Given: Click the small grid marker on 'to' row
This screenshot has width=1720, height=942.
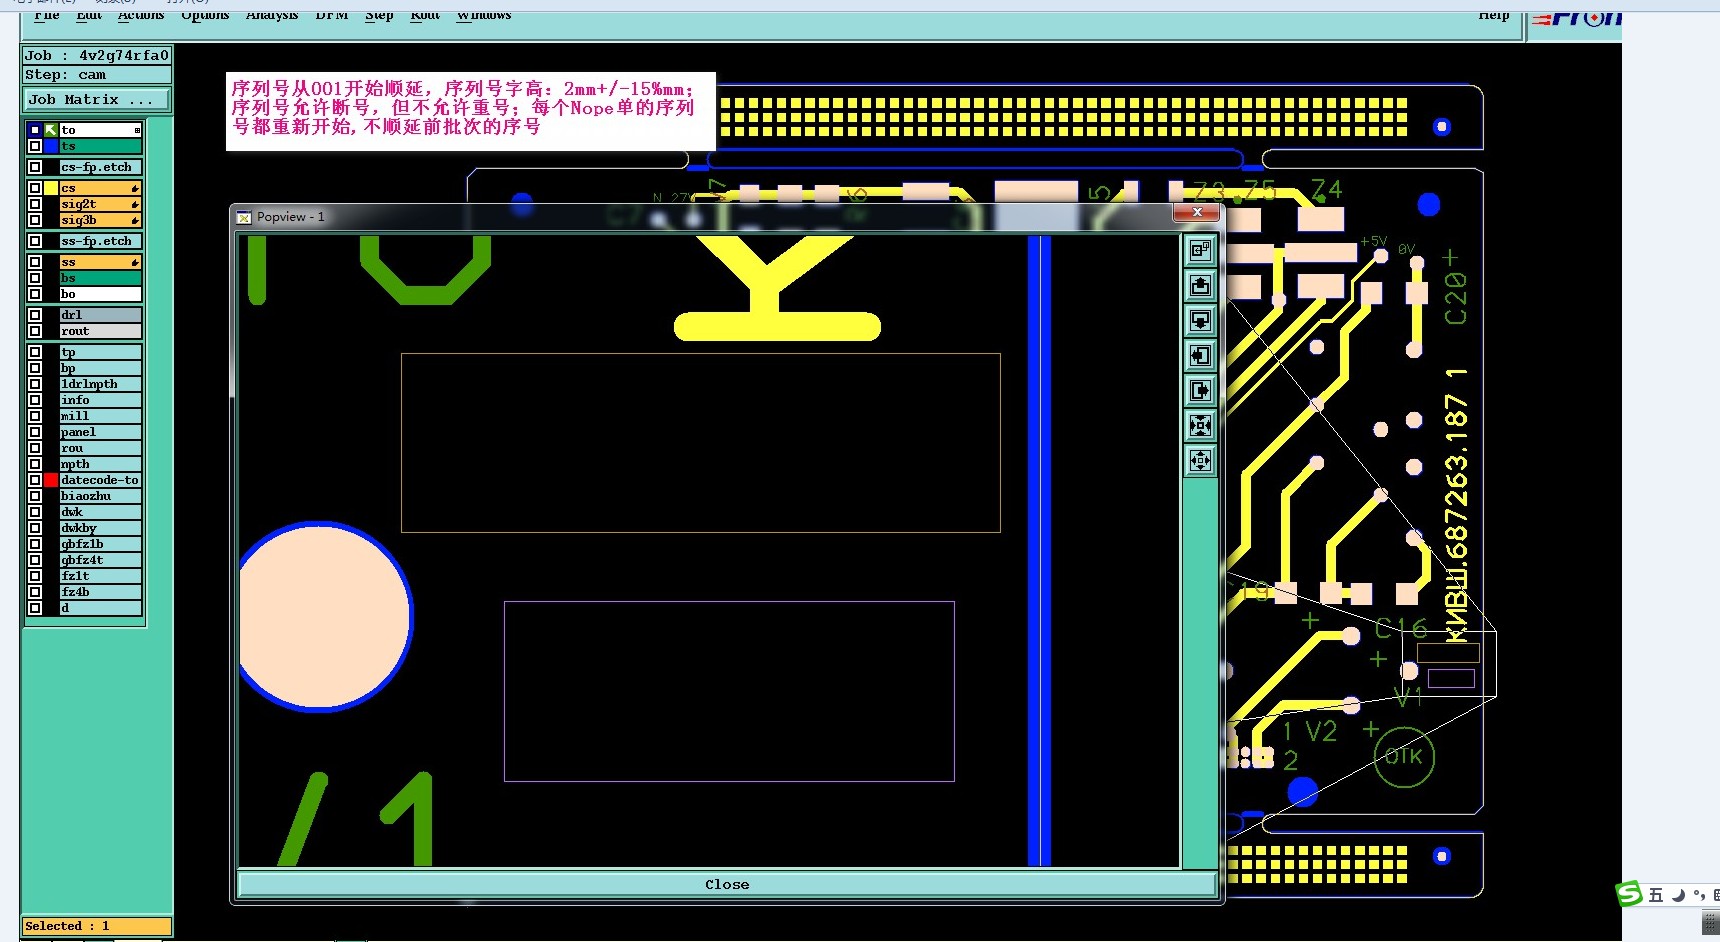Looking at the screenshot, I should [137, 130].
